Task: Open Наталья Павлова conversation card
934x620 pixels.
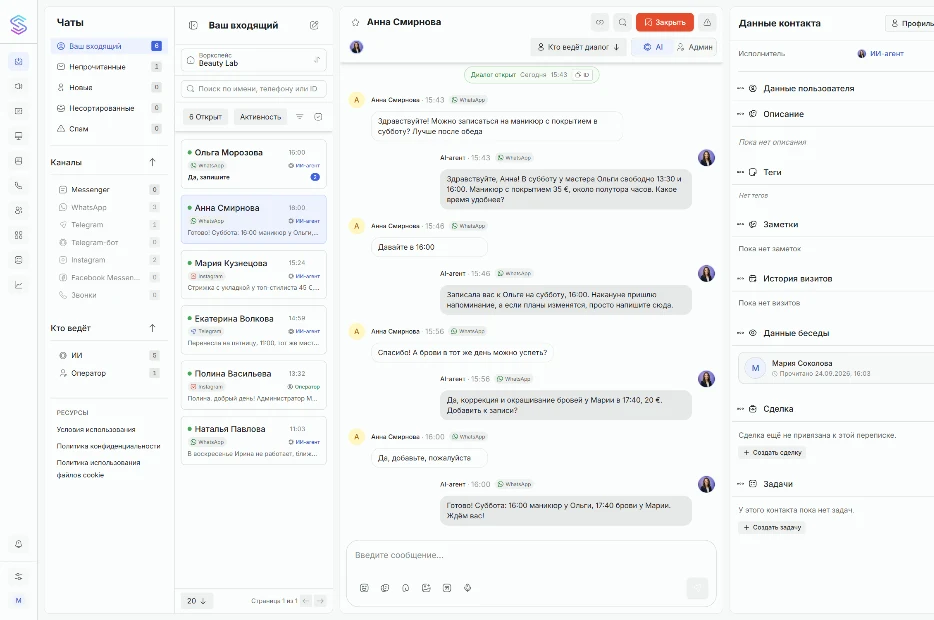Action: (254, 440)
